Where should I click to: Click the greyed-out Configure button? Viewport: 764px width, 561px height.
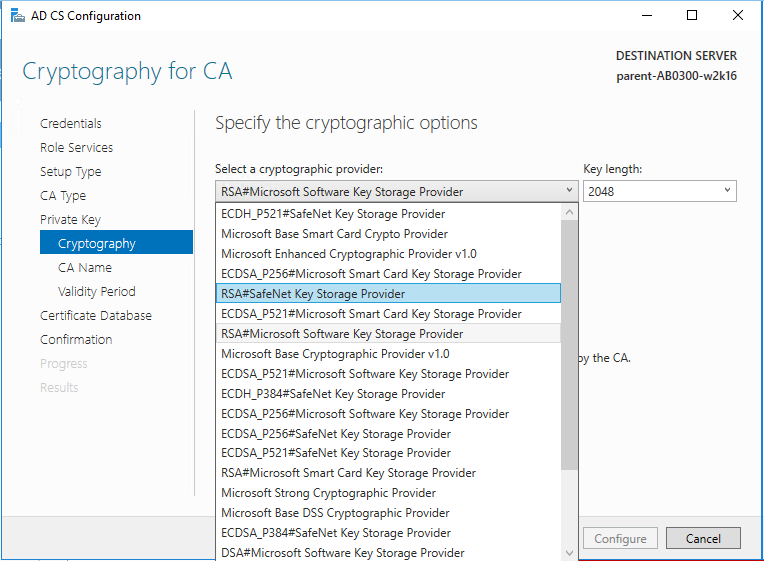click(x=620, y=539)
